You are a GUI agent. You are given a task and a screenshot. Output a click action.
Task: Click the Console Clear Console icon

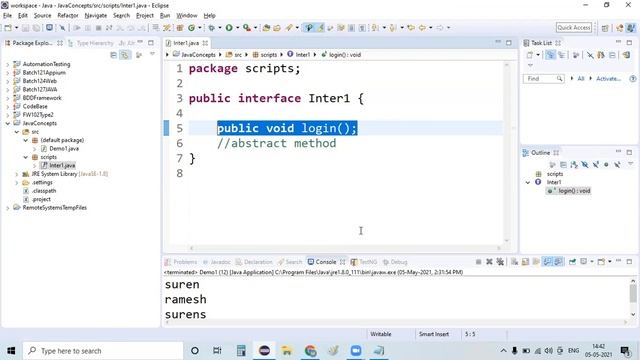pyautogui.click(x=514, y=262)
